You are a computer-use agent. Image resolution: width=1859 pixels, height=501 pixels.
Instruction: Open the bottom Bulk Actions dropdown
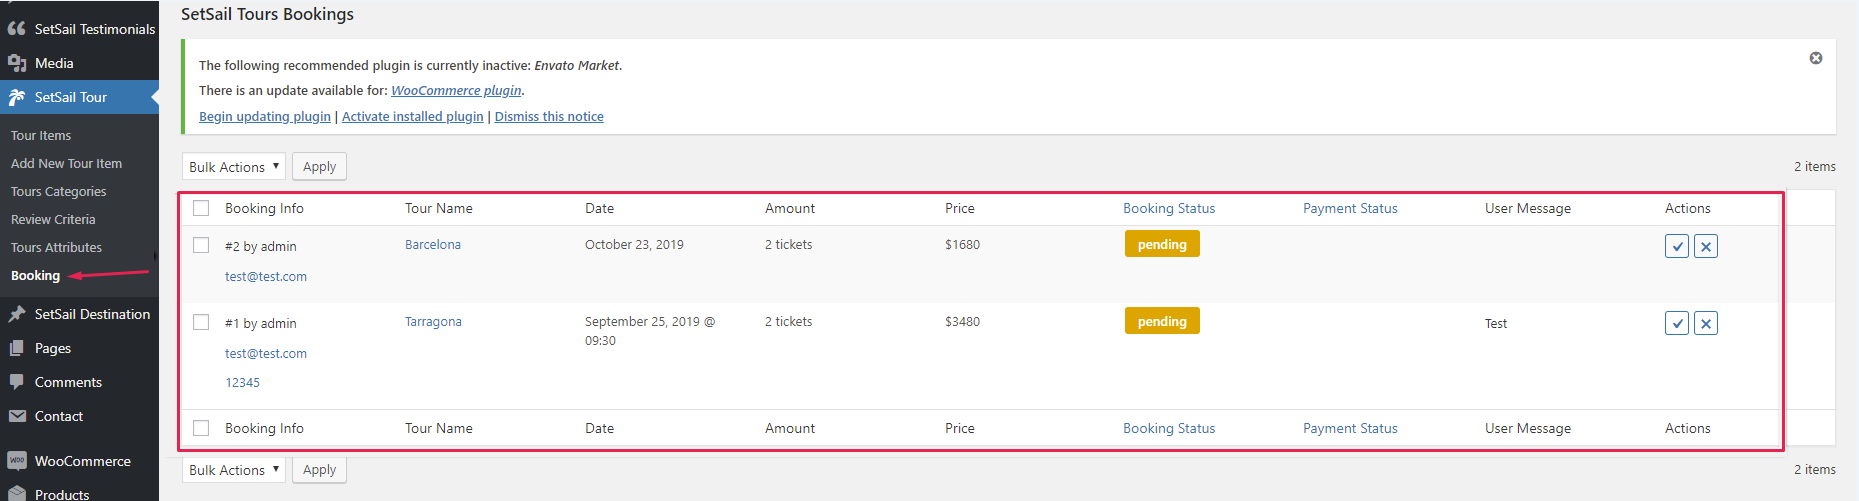234,470
